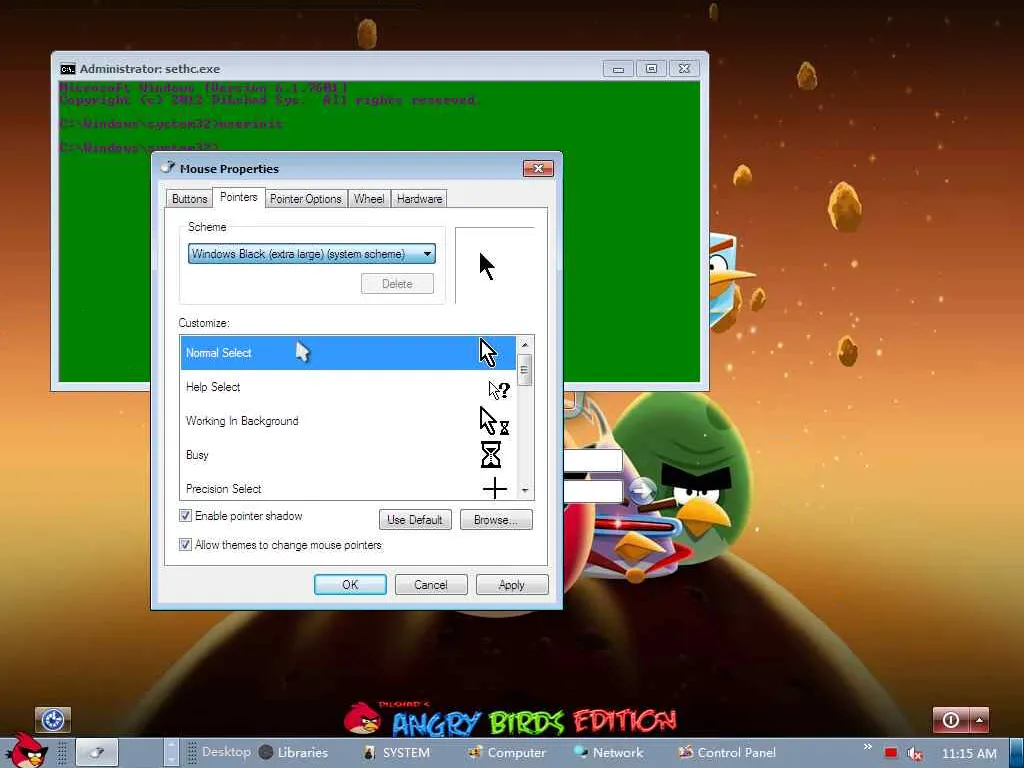
Task: Switch to the Hardware tab
Action: [x=419, y=199]
